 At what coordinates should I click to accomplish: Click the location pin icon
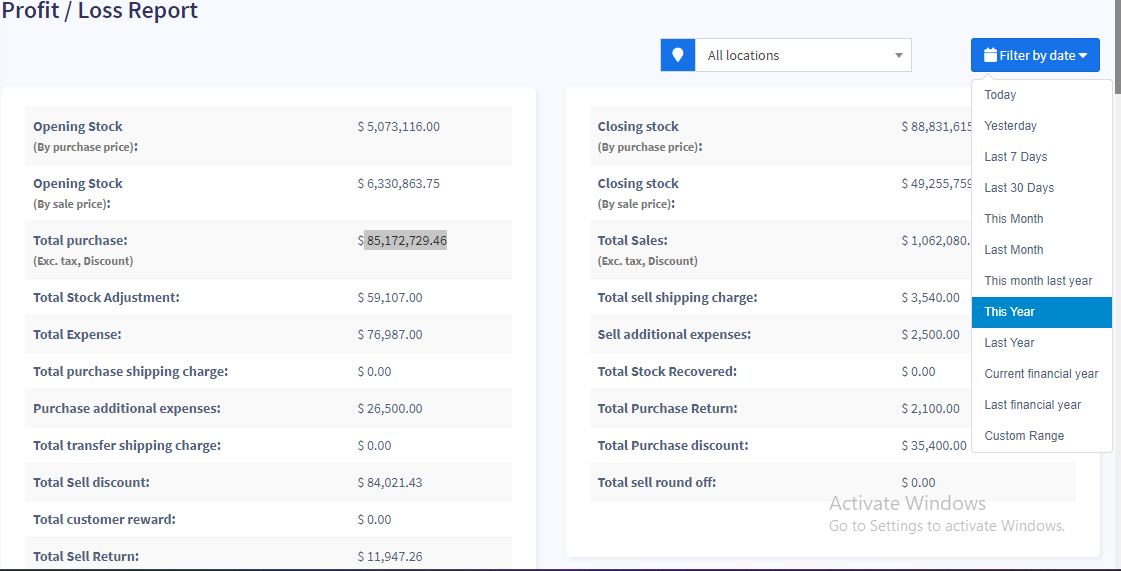point(678,55)
